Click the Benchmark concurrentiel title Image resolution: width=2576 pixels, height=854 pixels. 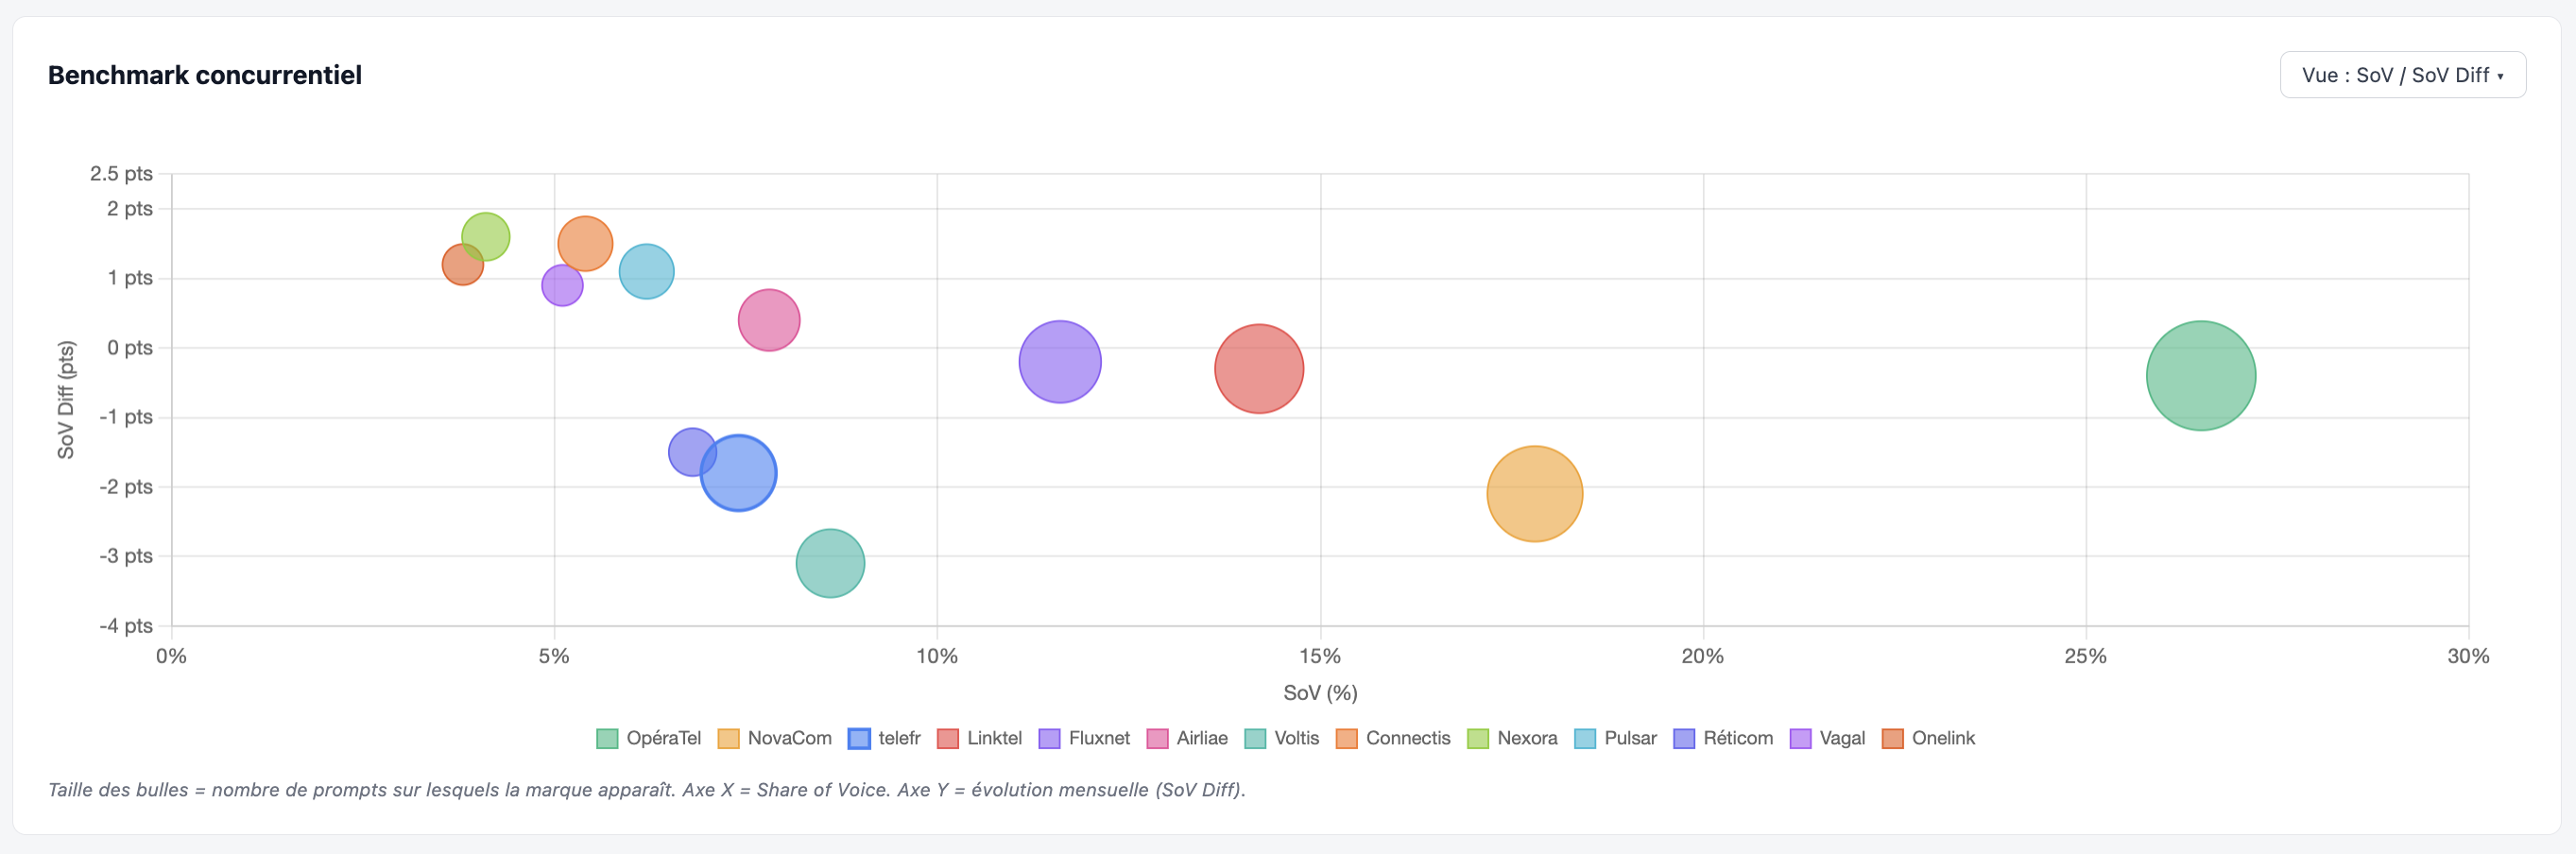[x=205, y=74]
